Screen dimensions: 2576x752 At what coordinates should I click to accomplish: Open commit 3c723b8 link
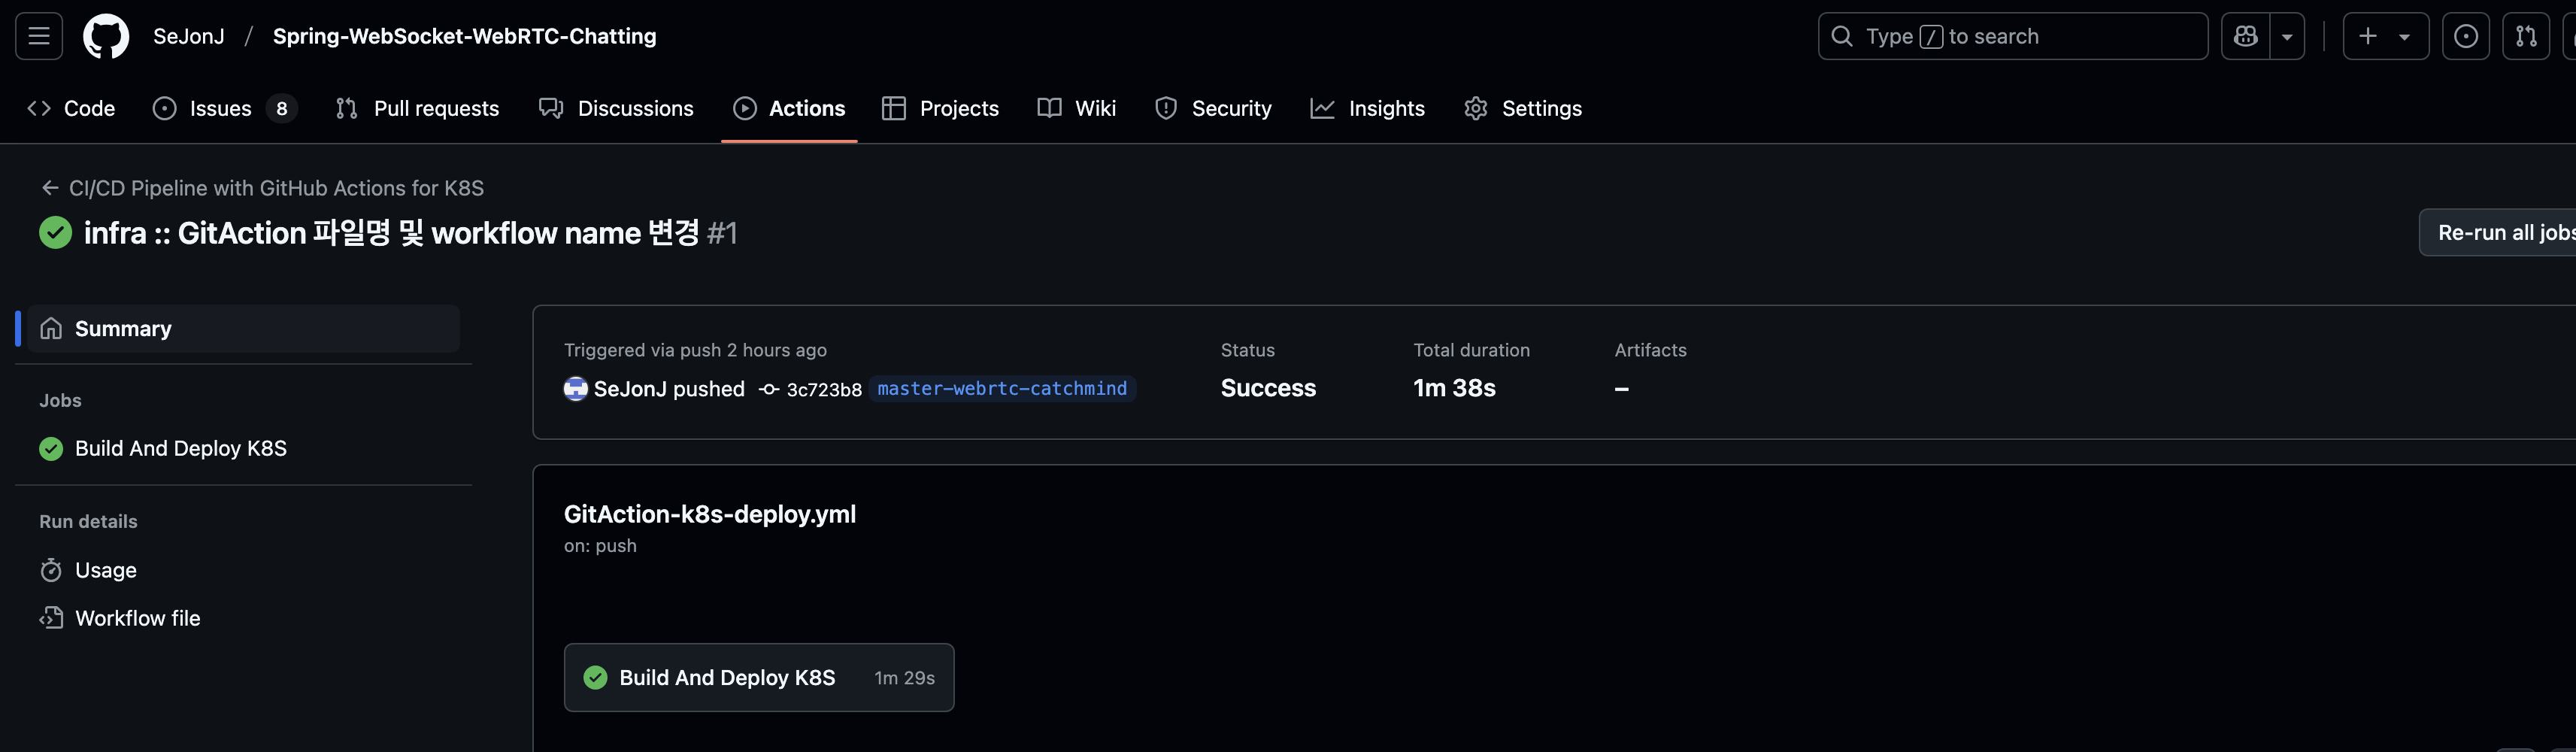click(x=824, y=389)
